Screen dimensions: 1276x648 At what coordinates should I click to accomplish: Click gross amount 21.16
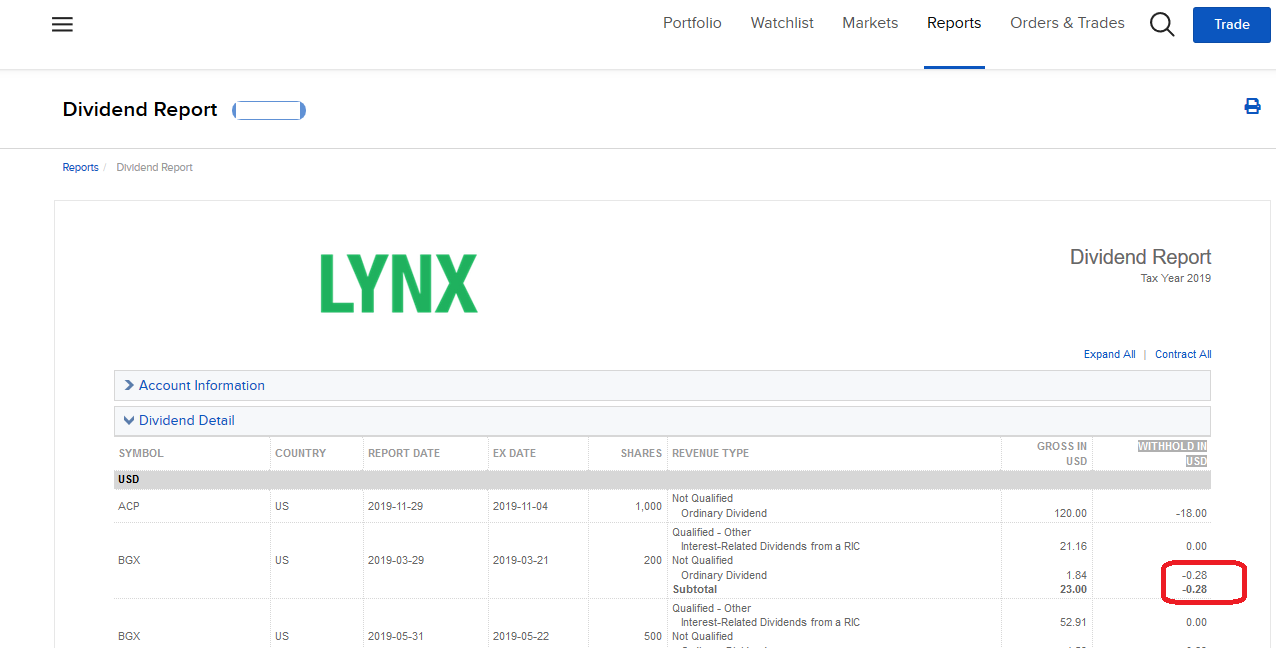[1073, 546]
